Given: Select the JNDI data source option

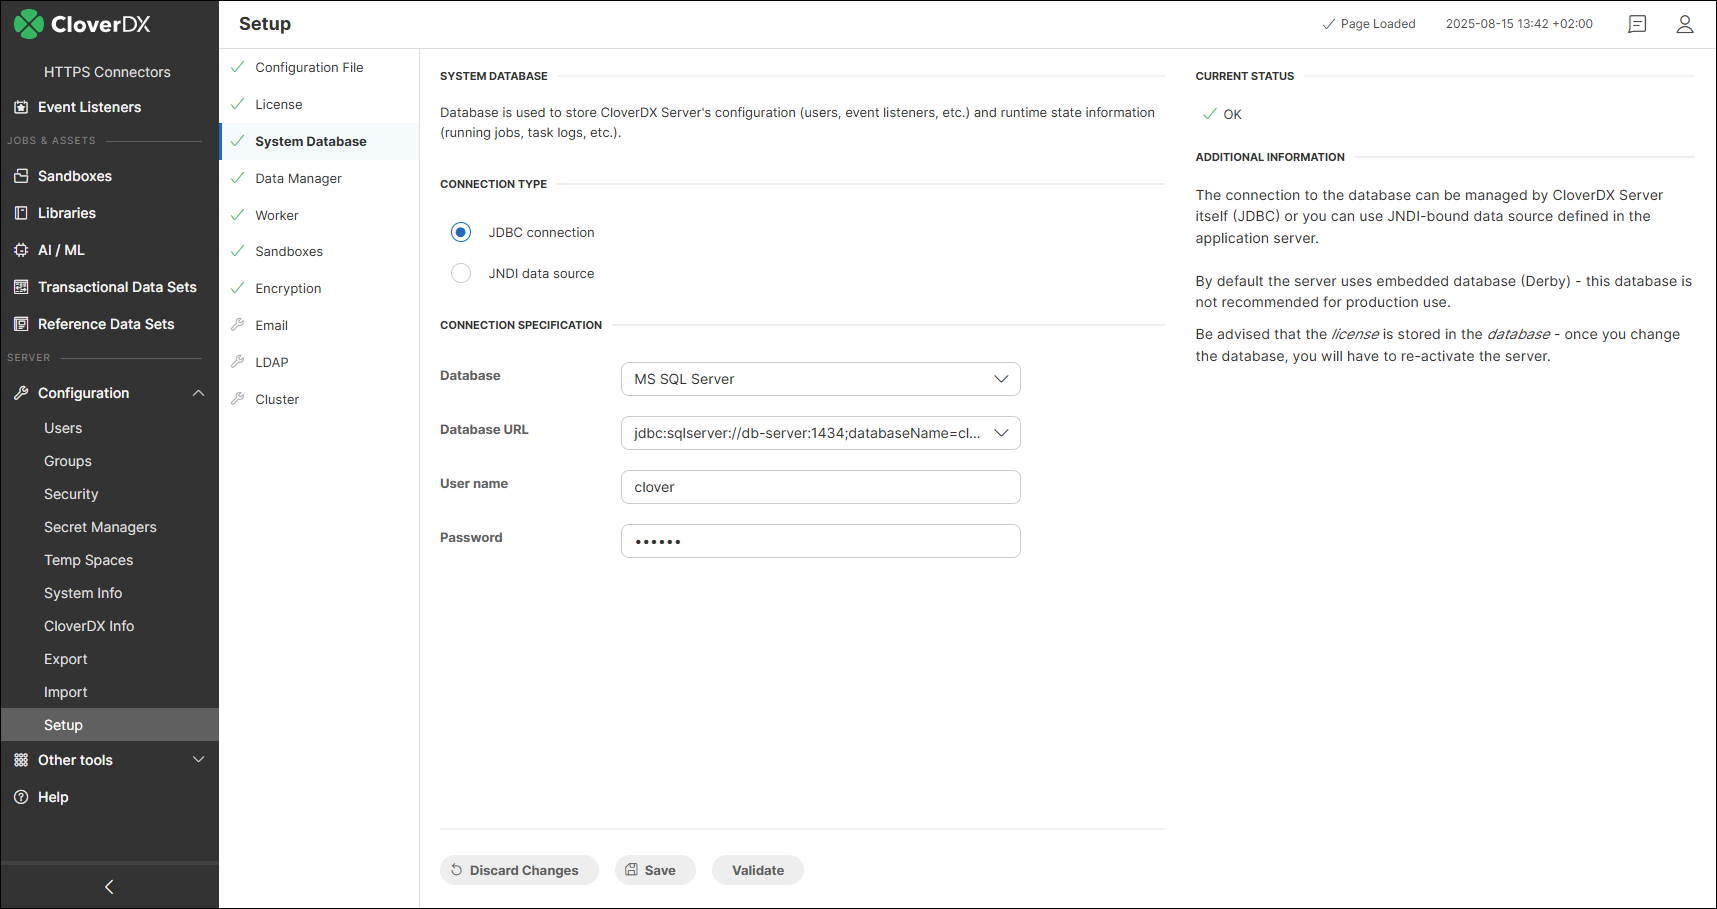Looking at the screenshot, I should 460,272.
